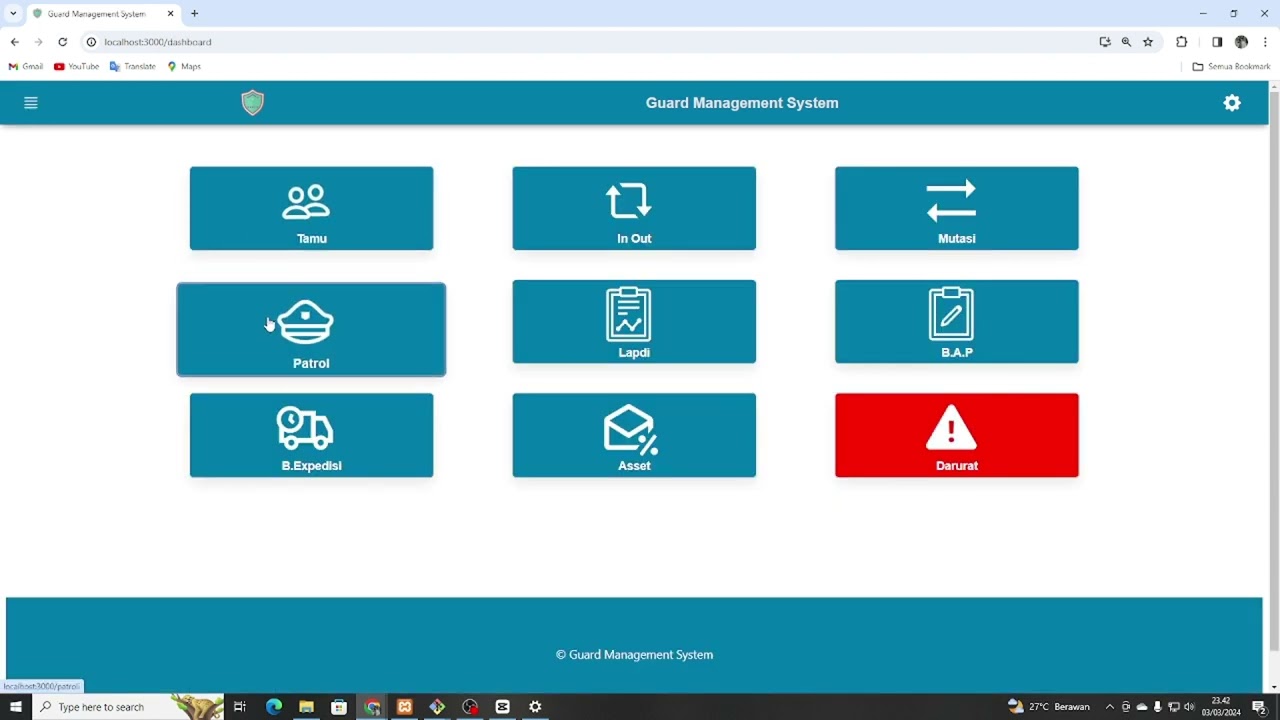Launch Microsoft Edge from the taskbar
The height and width of the screenshot is (720, 1280).
pyautogui.click(x=274, y=707)
